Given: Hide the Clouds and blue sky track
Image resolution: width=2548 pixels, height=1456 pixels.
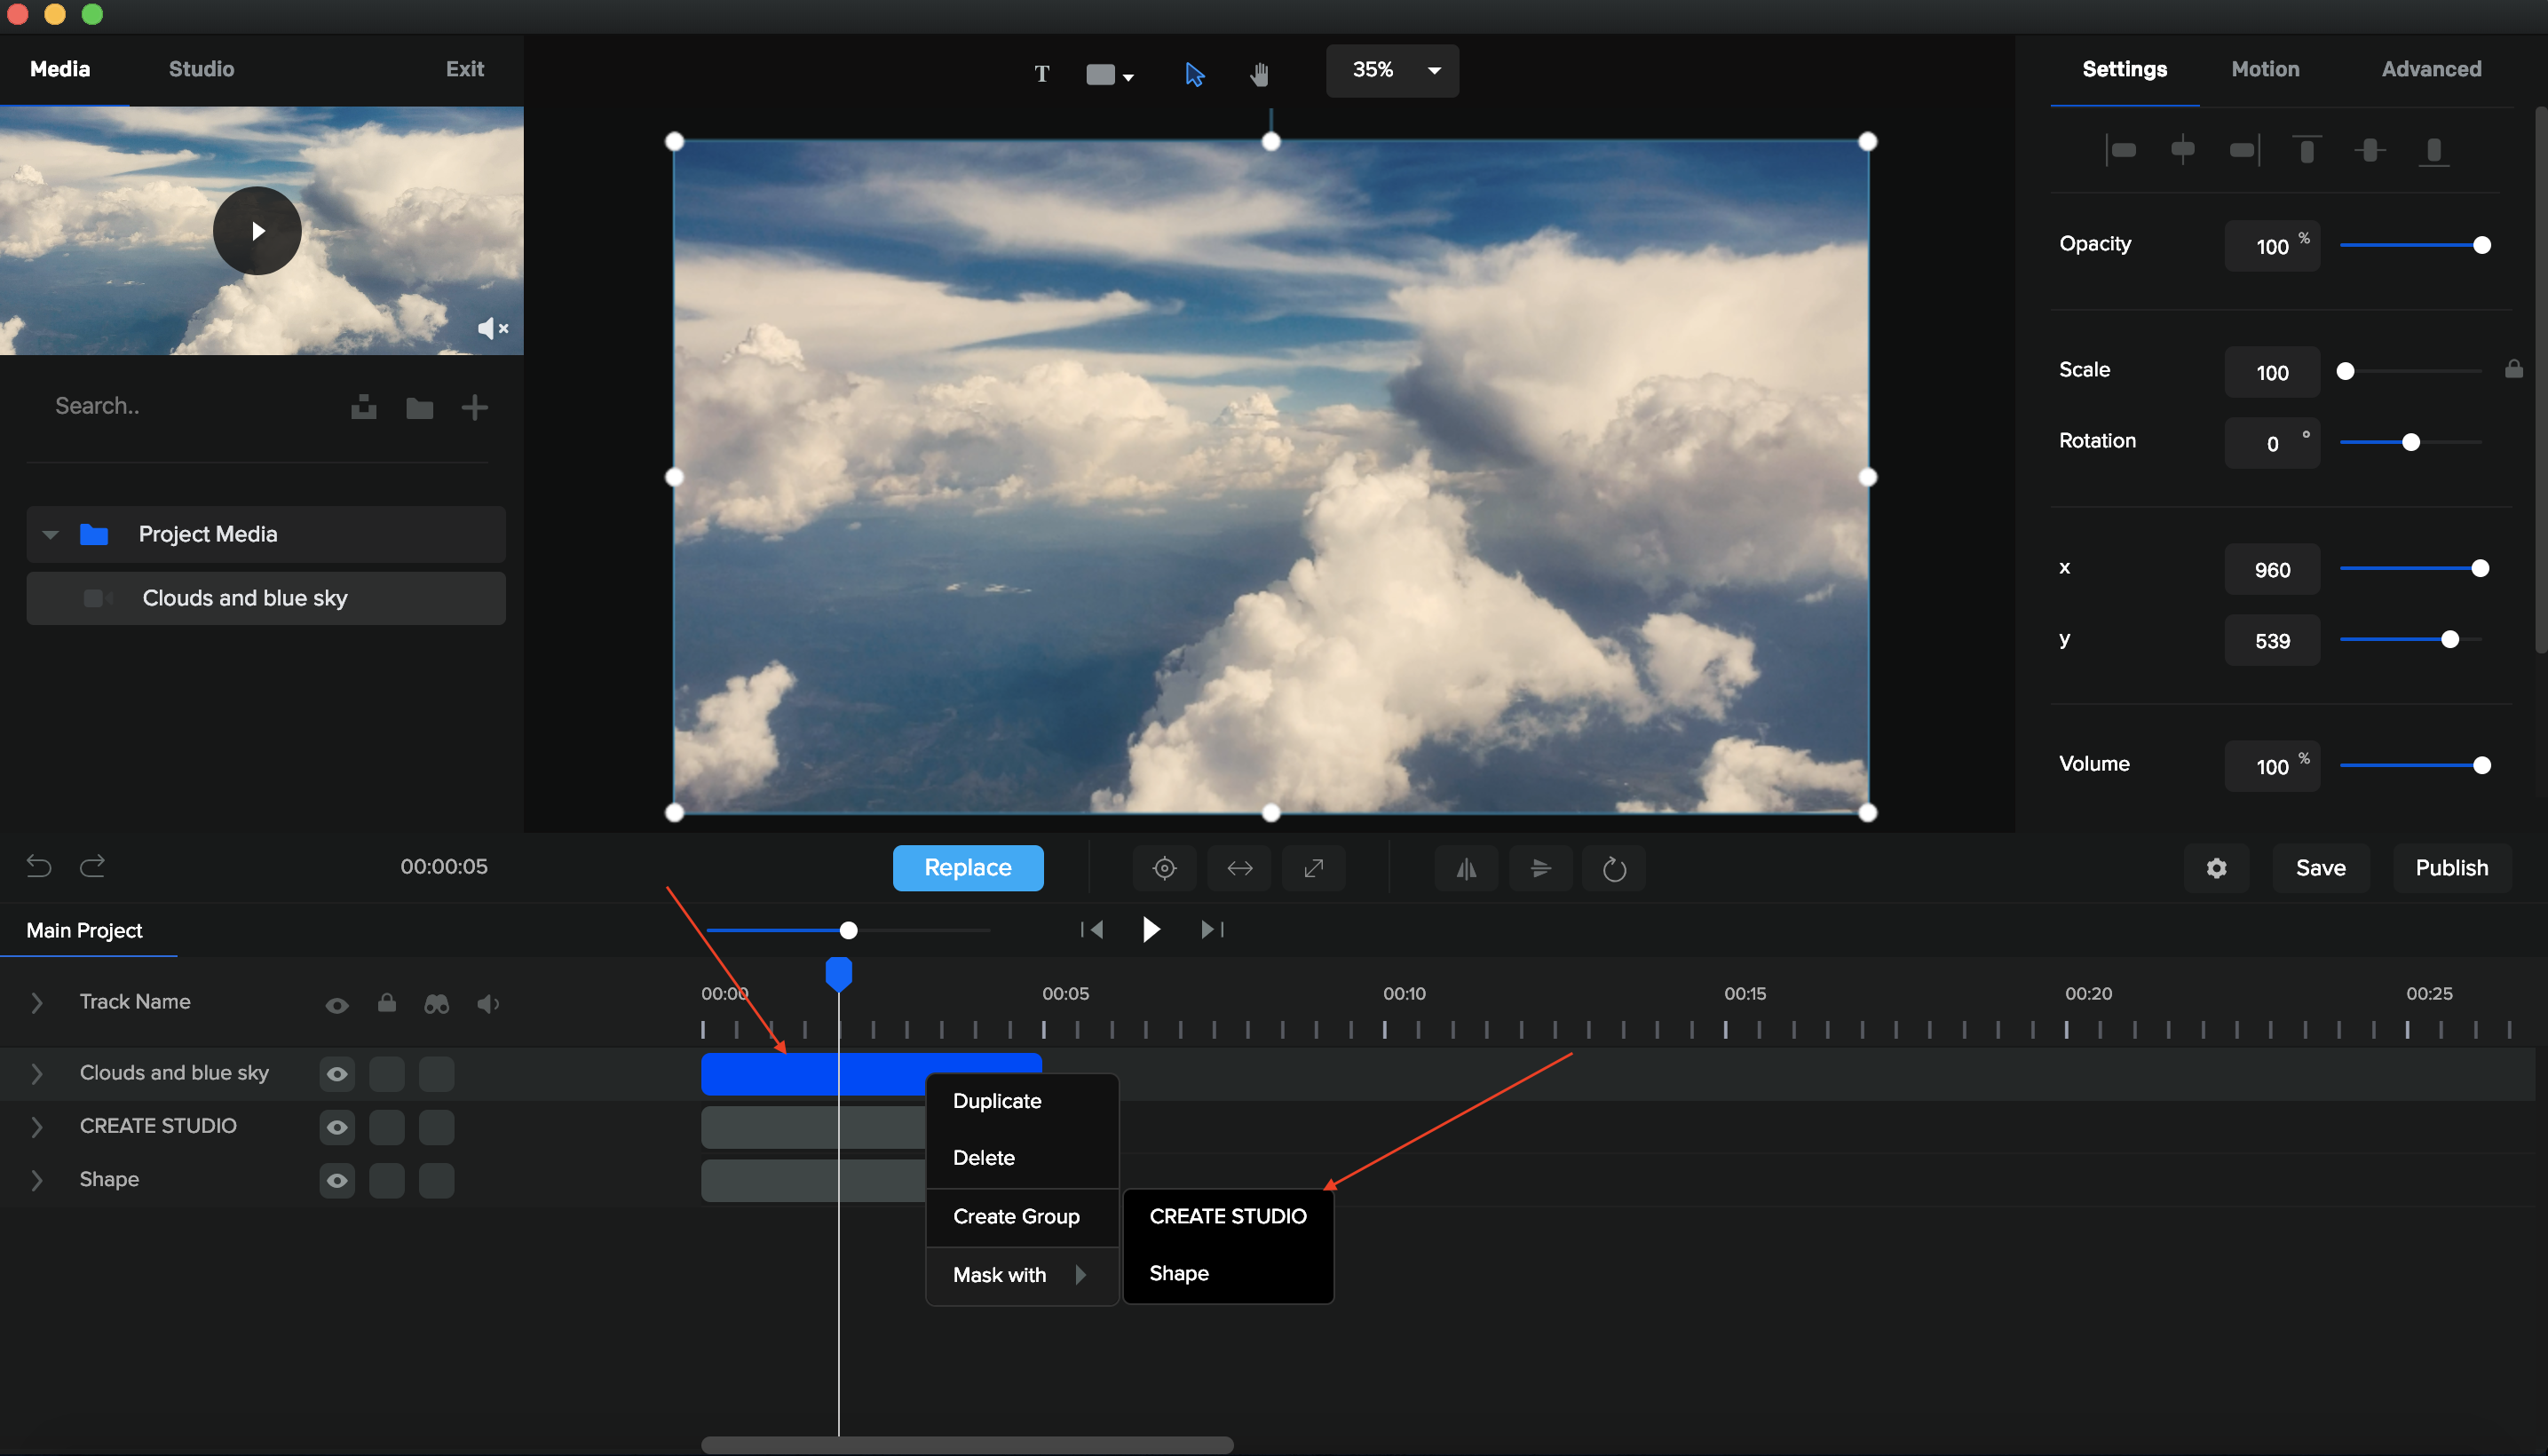Looking at the screenshot, I should click(337, 1074).
